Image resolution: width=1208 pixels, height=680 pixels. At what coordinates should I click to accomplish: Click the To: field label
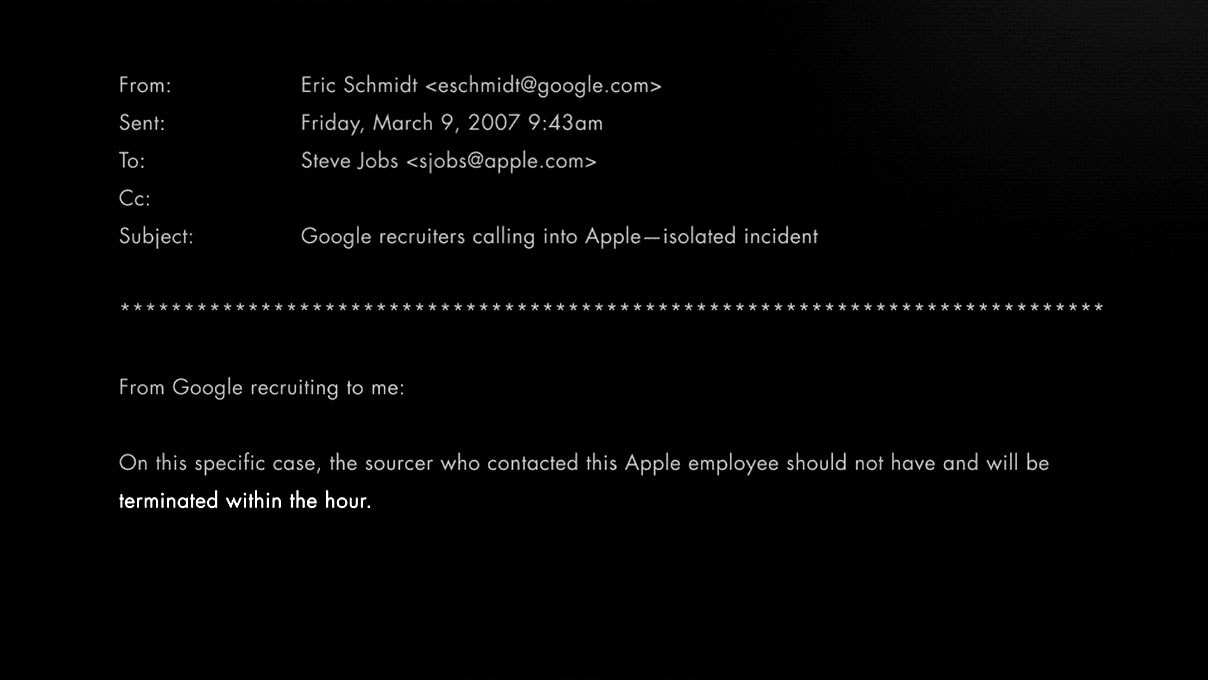click(x=132, y=161)
